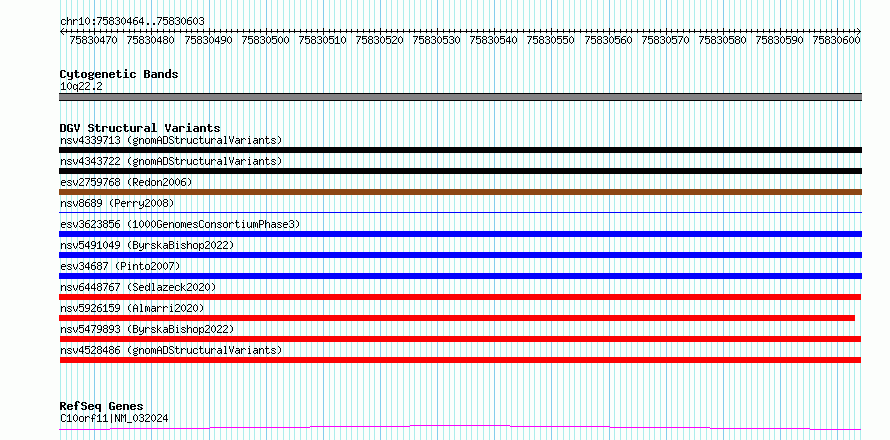Open gene C10orf11|NM_032024 label

[x=114, y=419]
